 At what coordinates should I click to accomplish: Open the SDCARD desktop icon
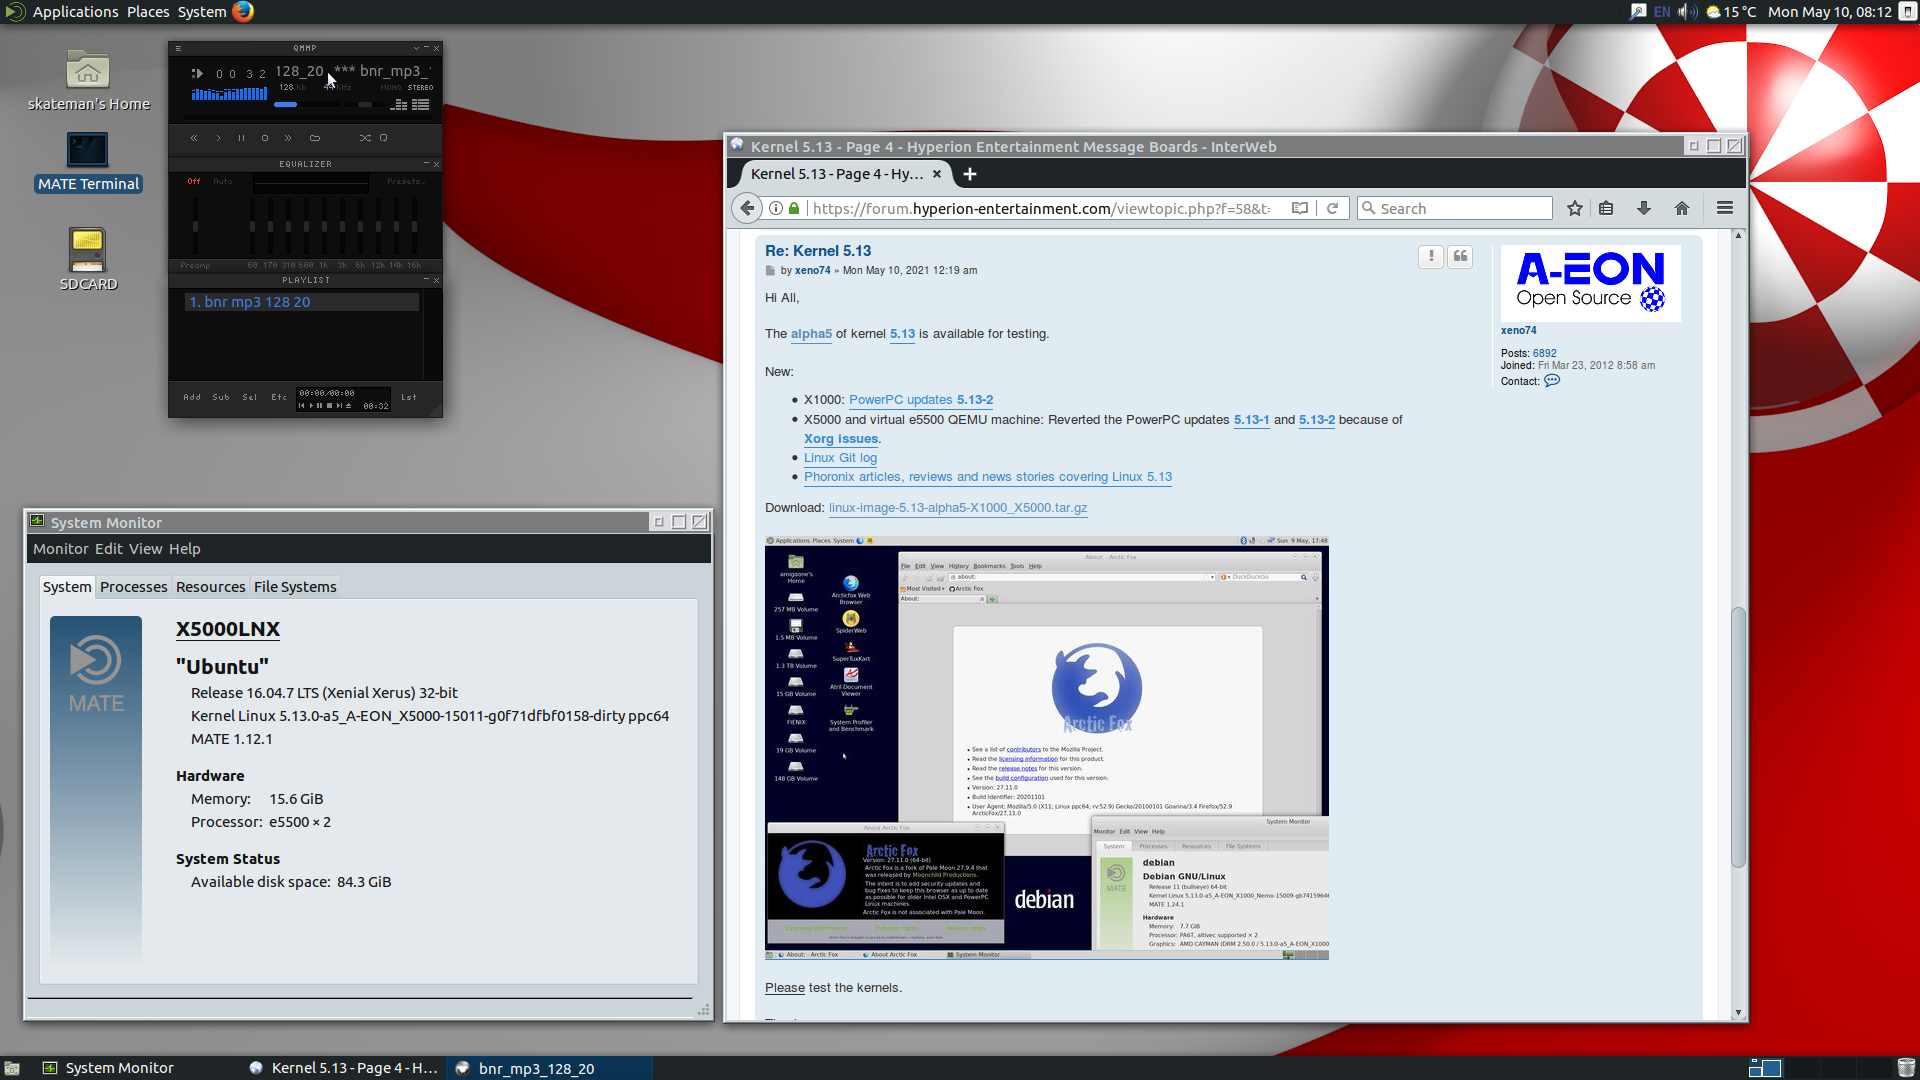tap(88, 260)
